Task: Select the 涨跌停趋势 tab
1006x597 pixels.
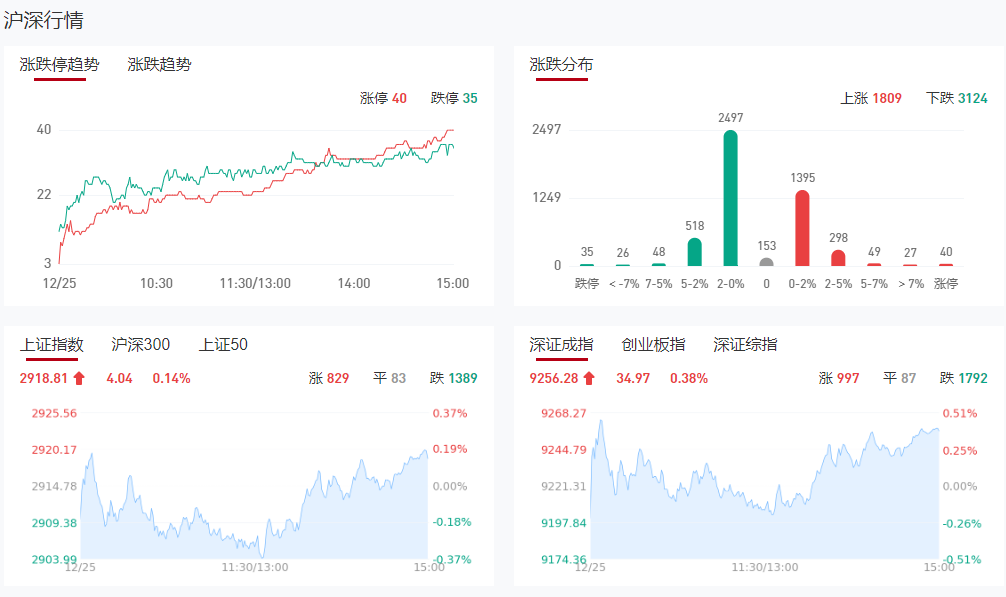Action: click(x=60, y=65)
